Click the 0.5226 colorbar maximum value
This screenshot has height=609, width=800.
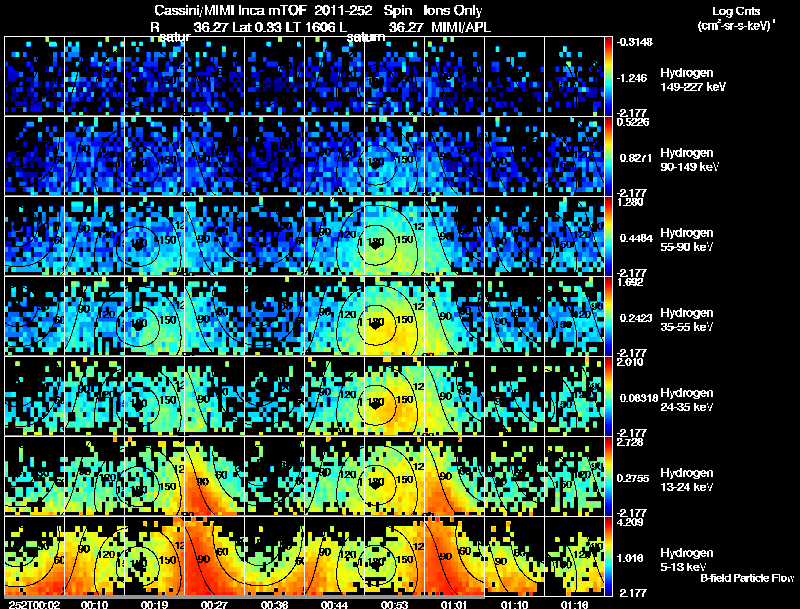633,122
